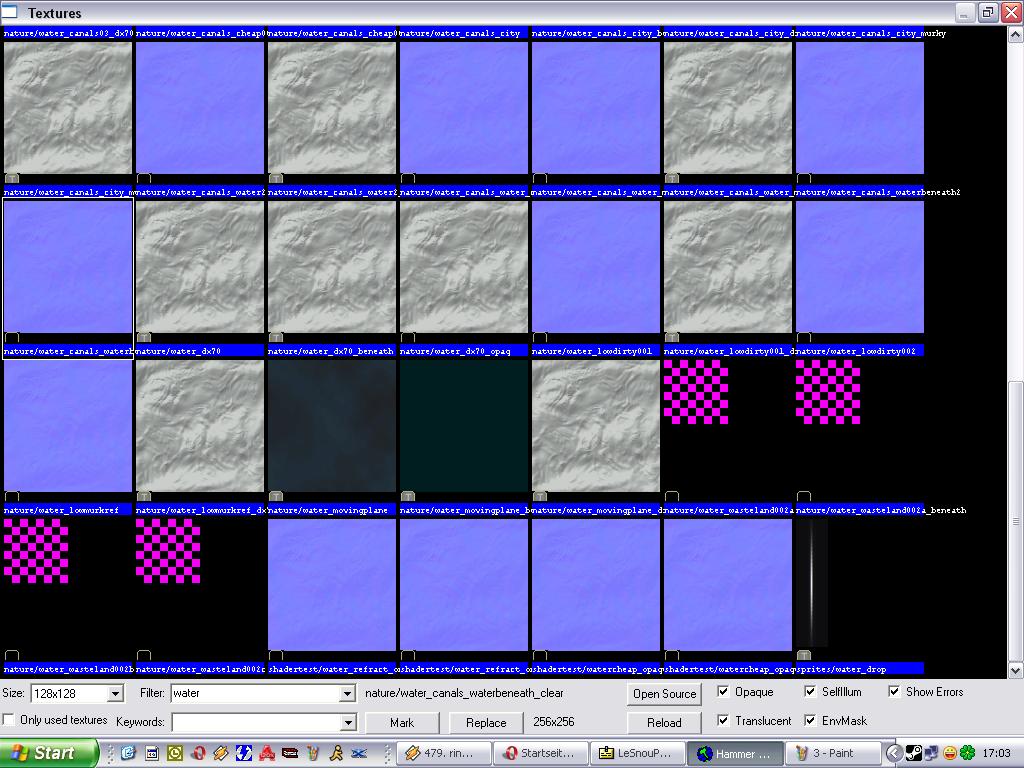Click the texture list scroll up arrow
Image resolution: width=1024 pixels, height=768 pixels.
1016,35
